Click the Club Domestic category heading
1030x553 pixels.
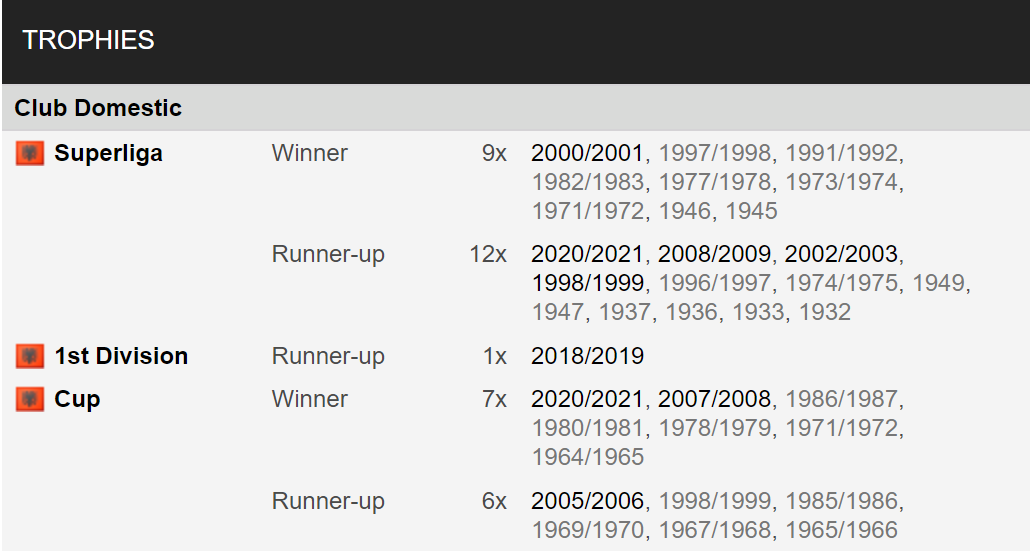point(98,108)
